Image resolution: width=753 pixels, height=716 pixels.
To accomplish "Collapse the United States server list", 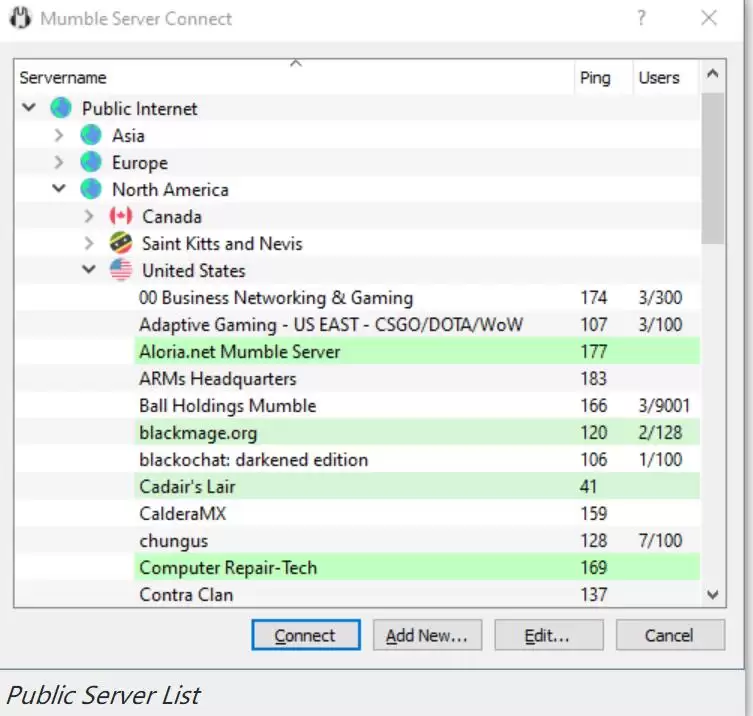I will (x=89, y=269).
